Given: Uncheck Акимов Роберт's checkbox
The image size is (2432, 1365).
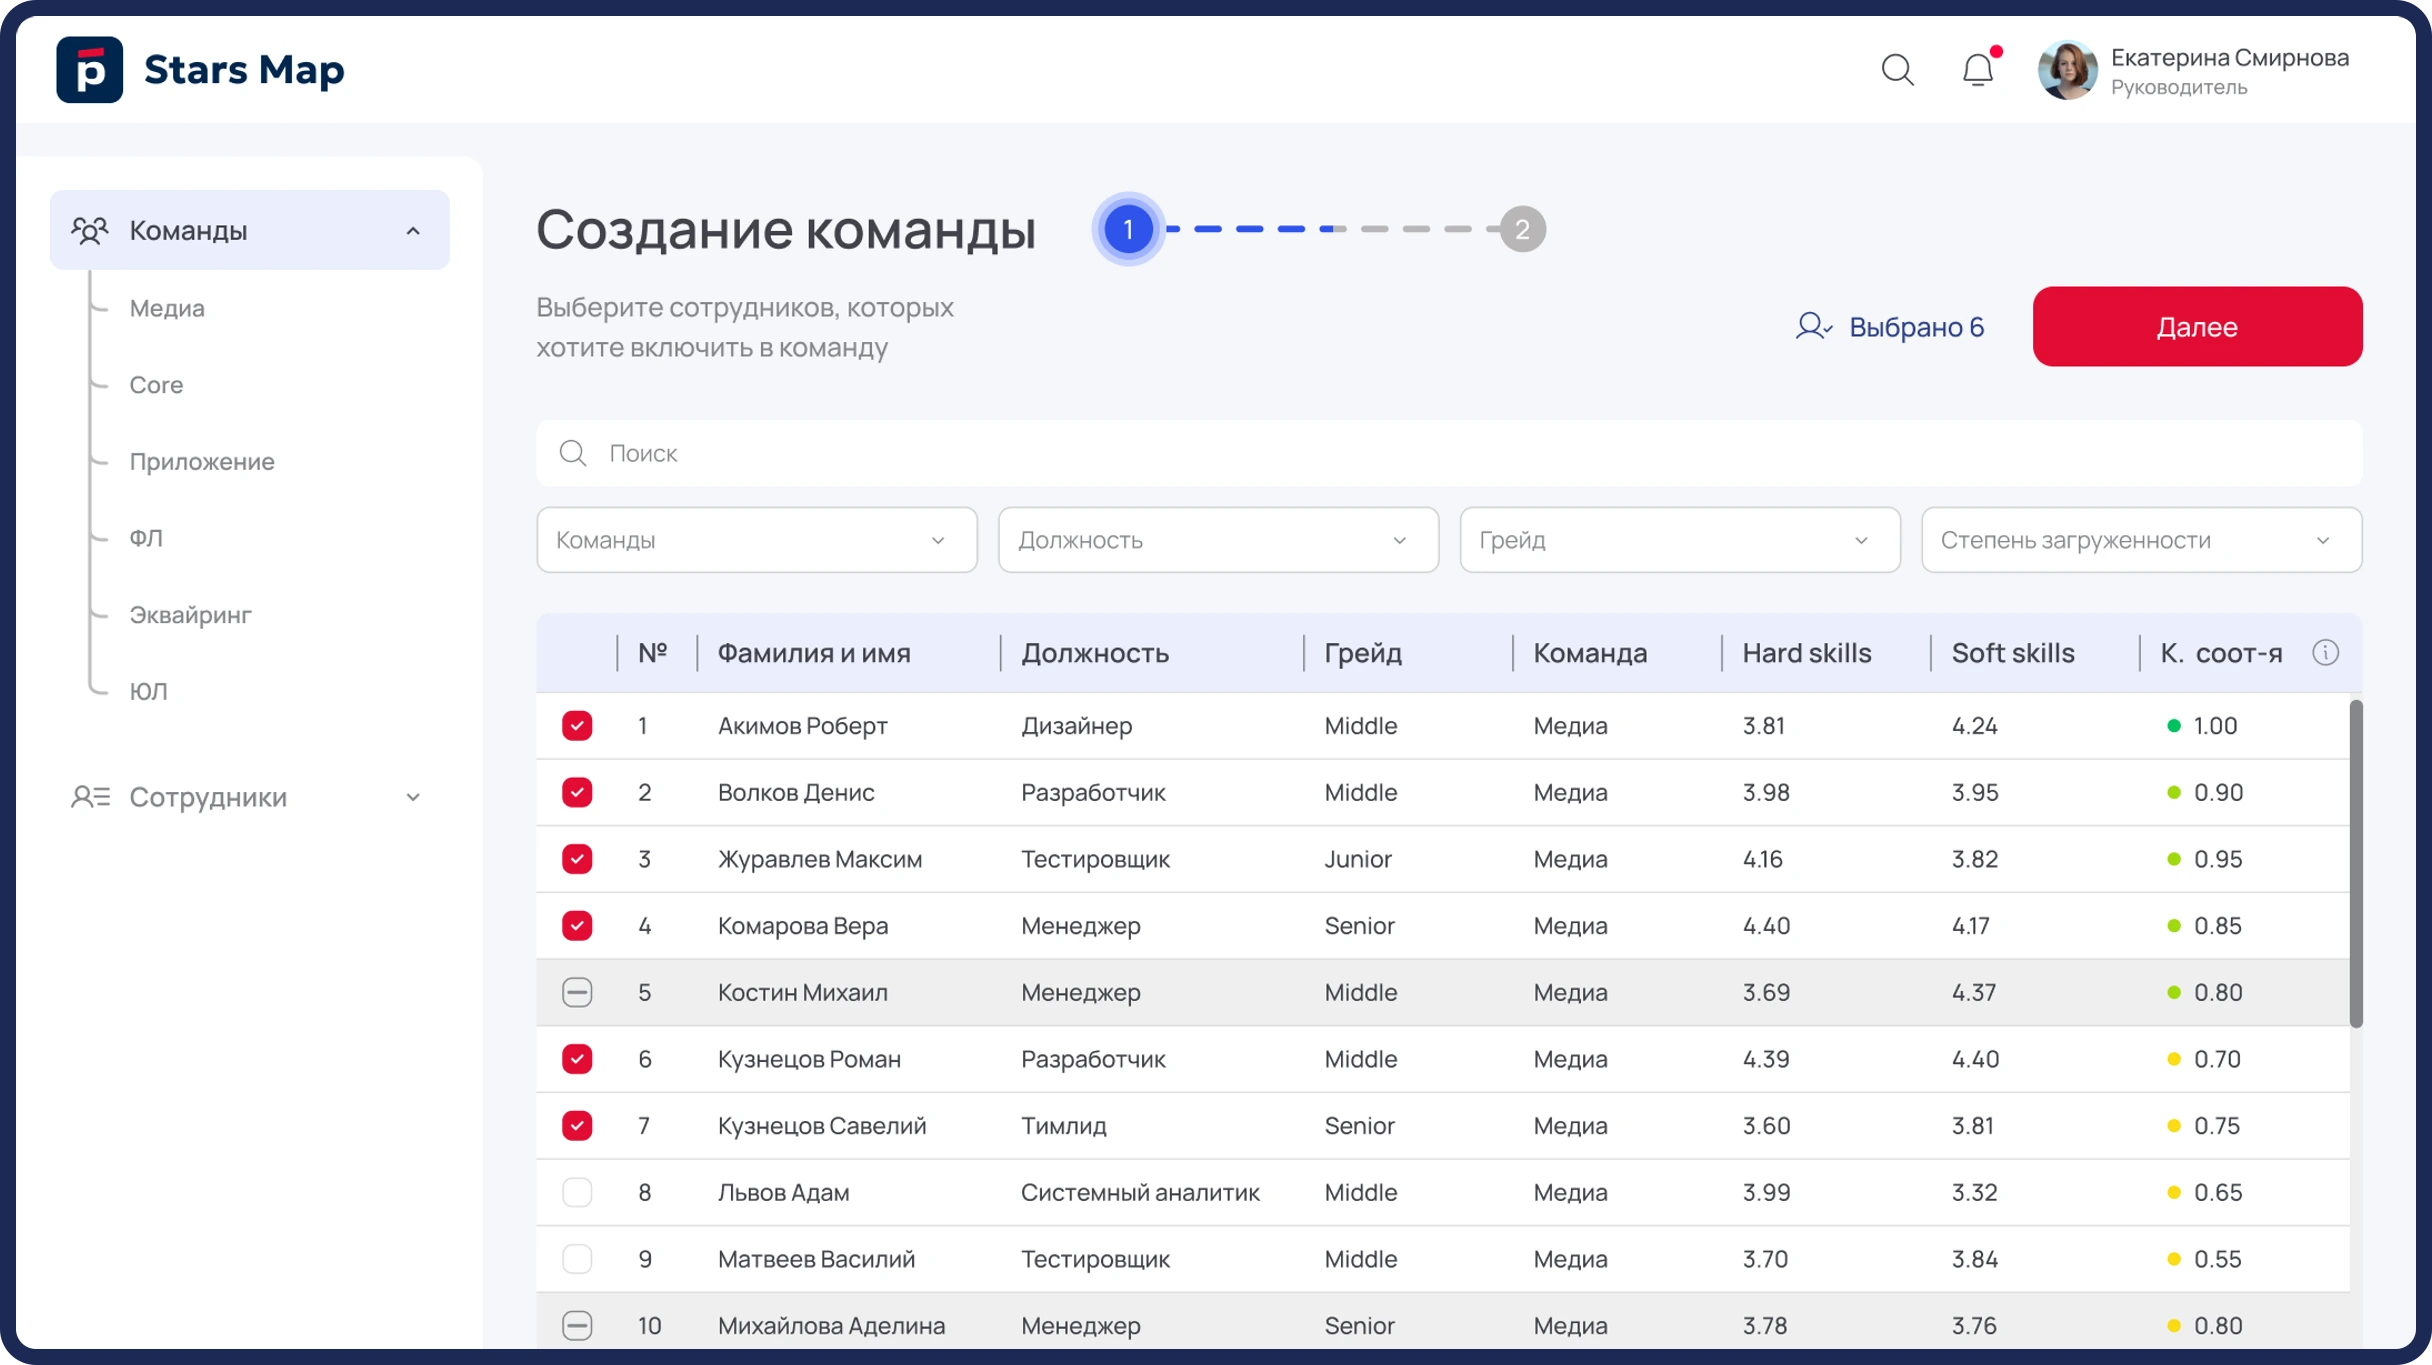Looking at the screenshot, I should click(x=577, y=726).
